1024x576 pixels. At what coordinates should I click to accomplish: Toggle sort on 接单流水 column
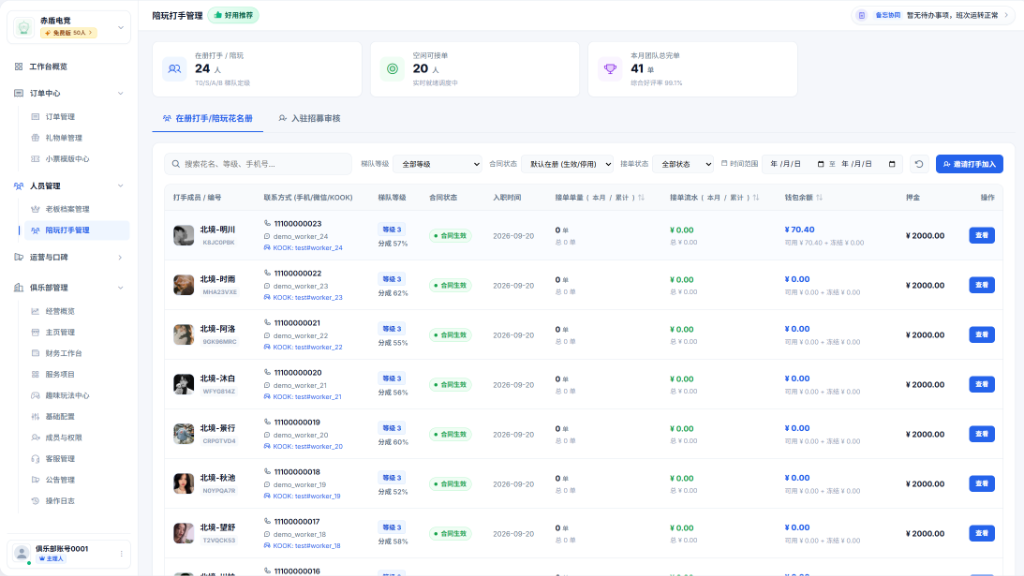[x=756, y=197]
